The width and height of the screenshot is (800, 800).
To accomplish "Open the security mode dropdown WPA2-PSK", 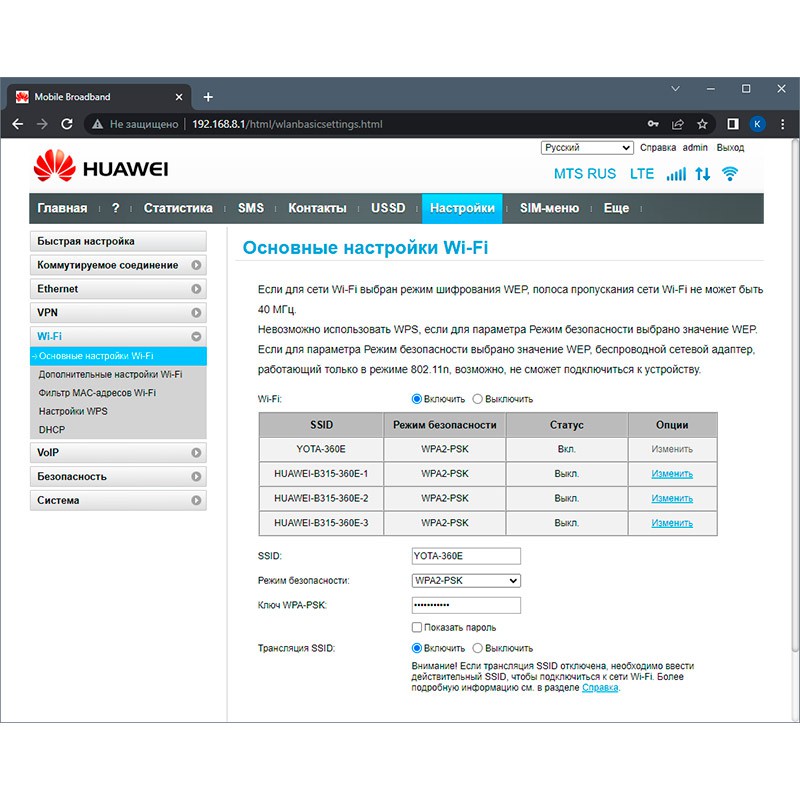I will 466,580.
